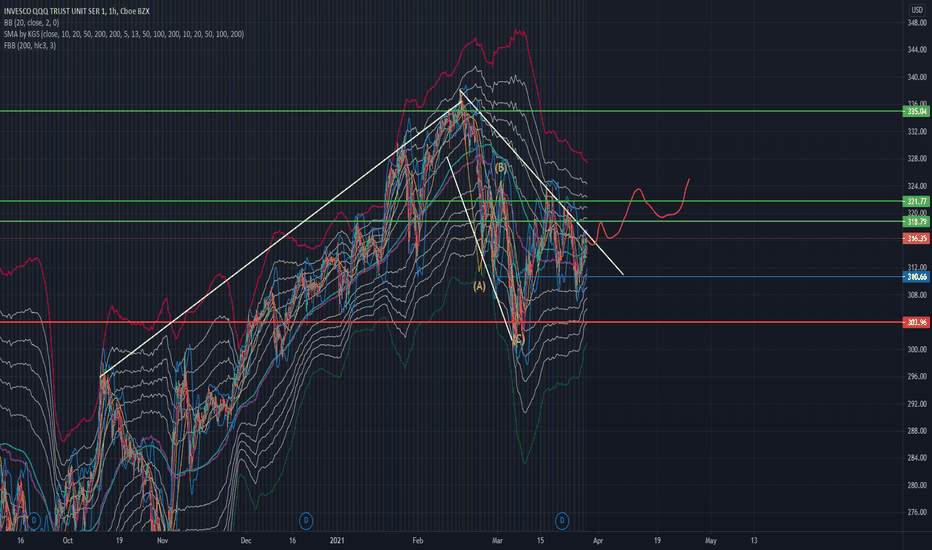Select the SMA by KGS indicator label
932x550 pixels.
[124, 34]
